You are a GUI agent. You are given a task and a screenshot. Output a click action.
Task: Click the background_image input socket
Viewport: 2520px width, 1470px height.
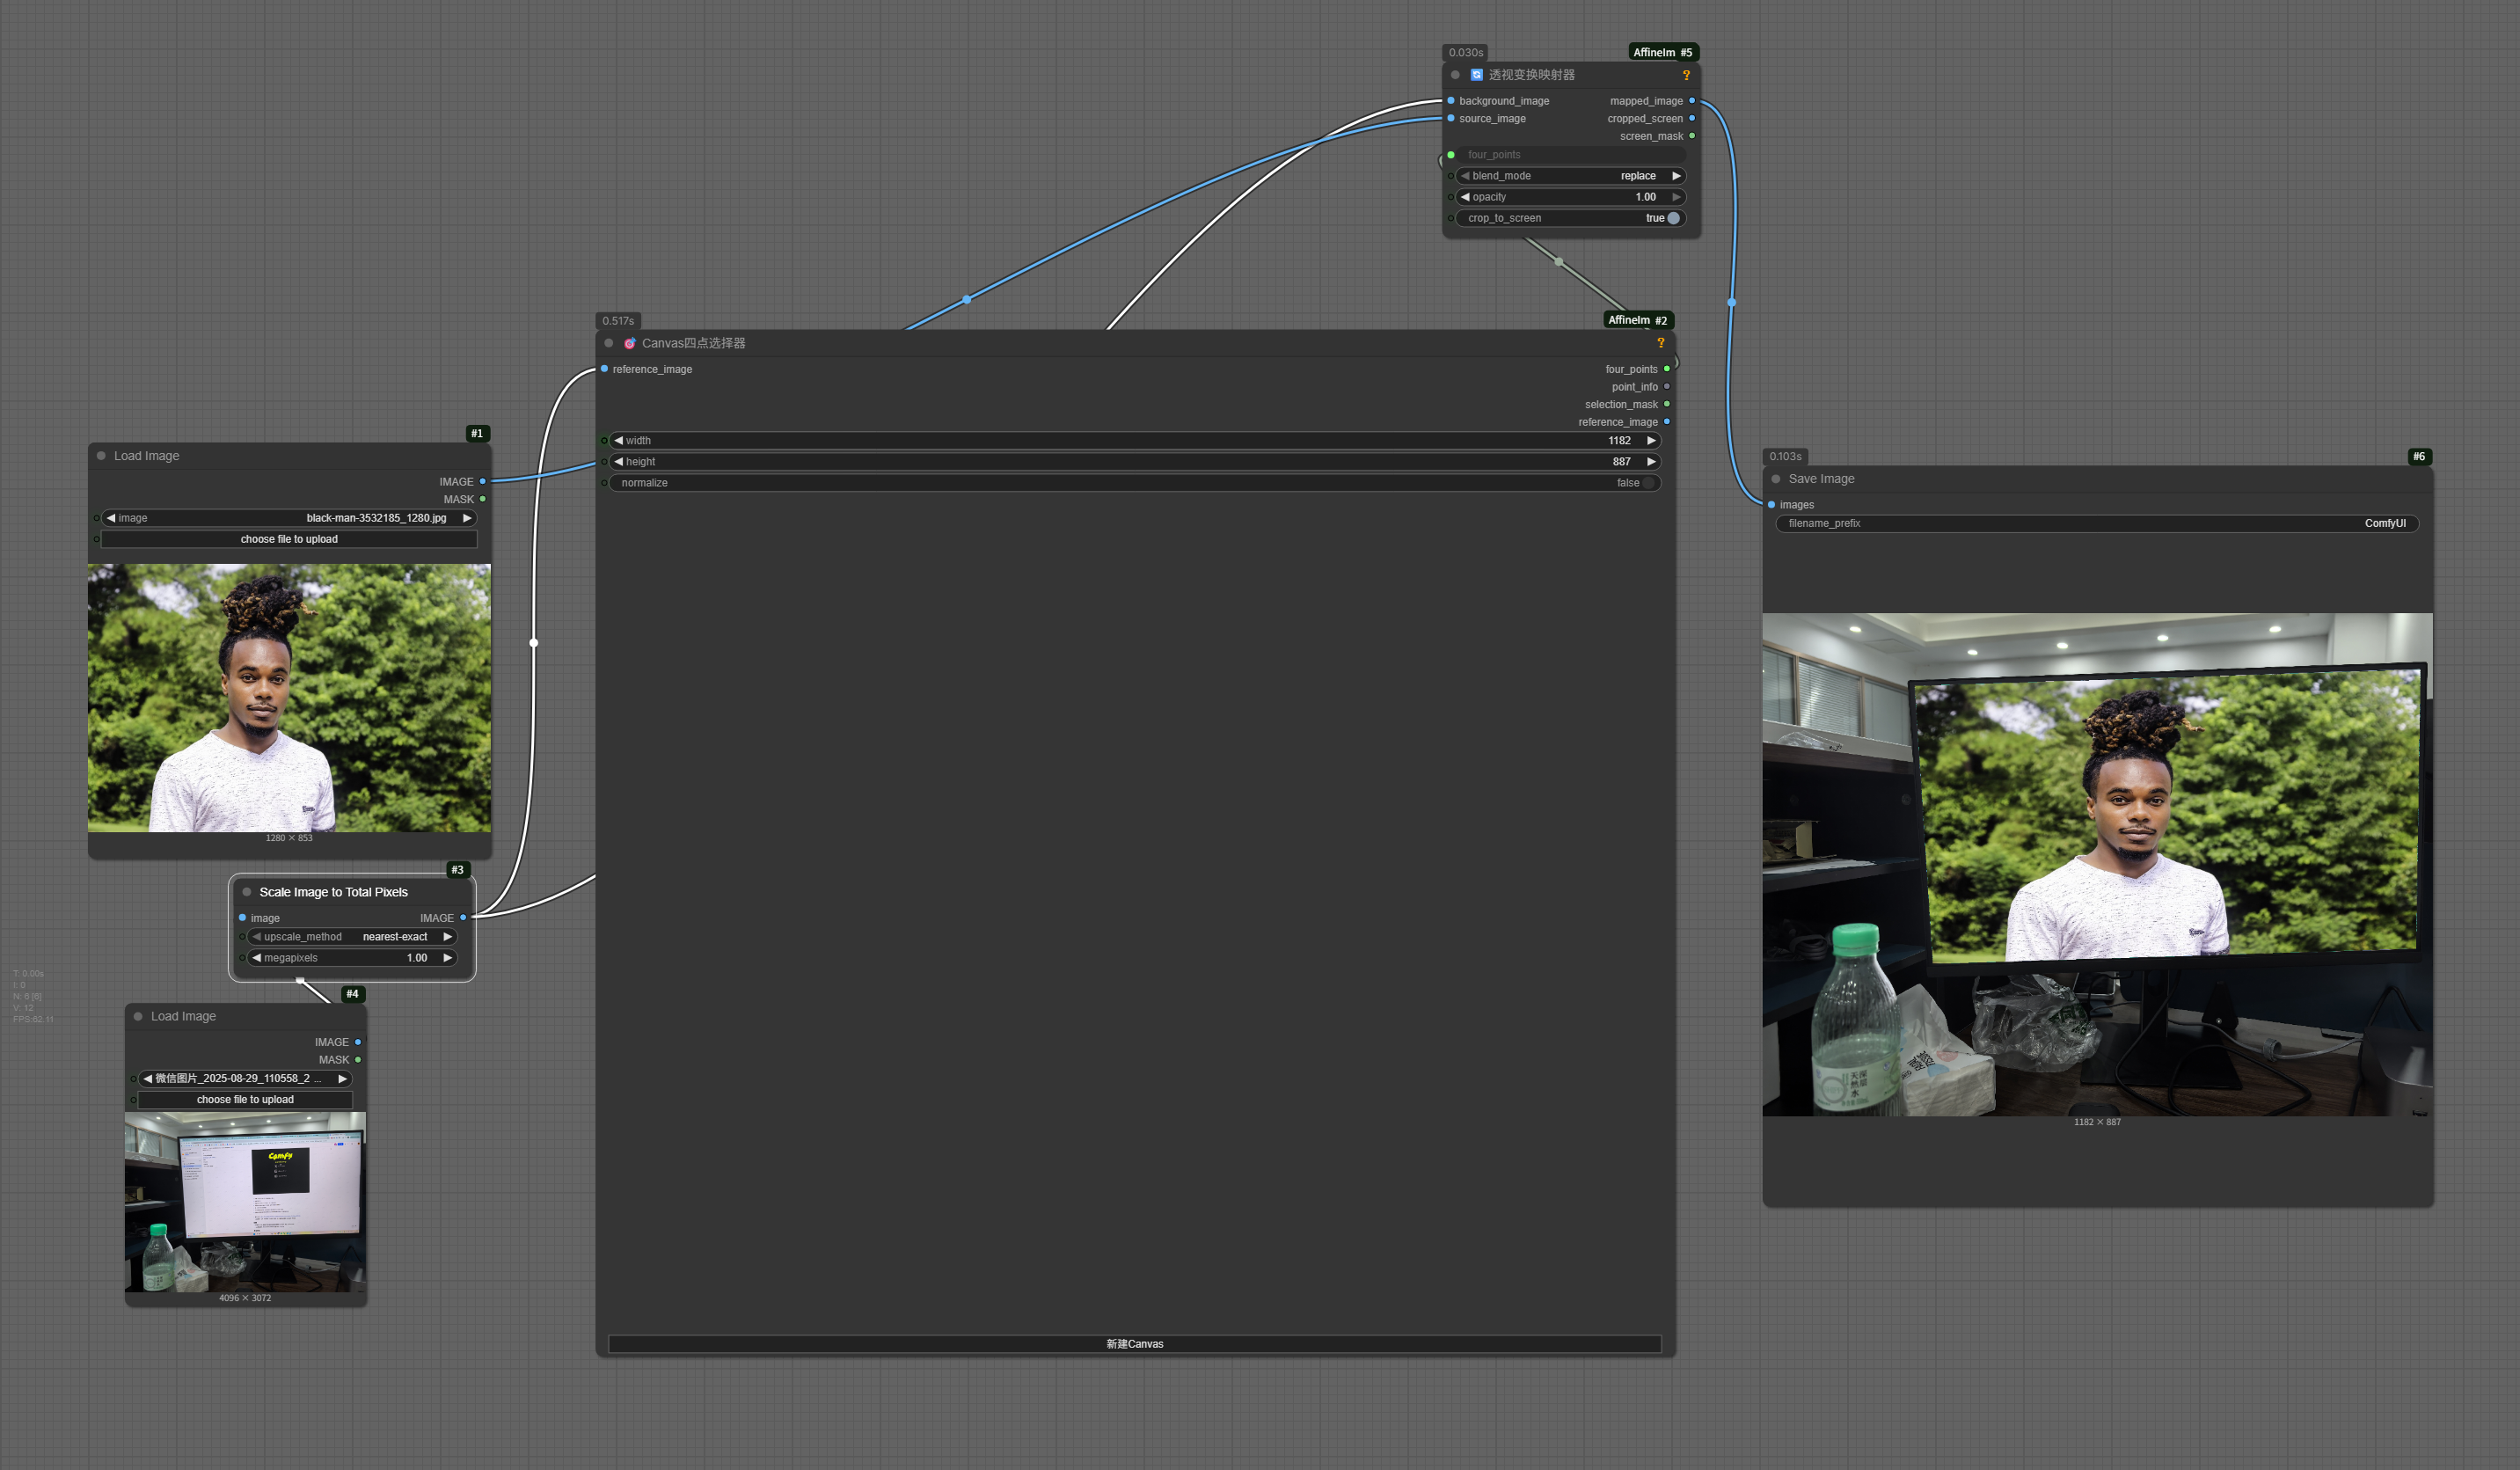(x=1451, y=101)
